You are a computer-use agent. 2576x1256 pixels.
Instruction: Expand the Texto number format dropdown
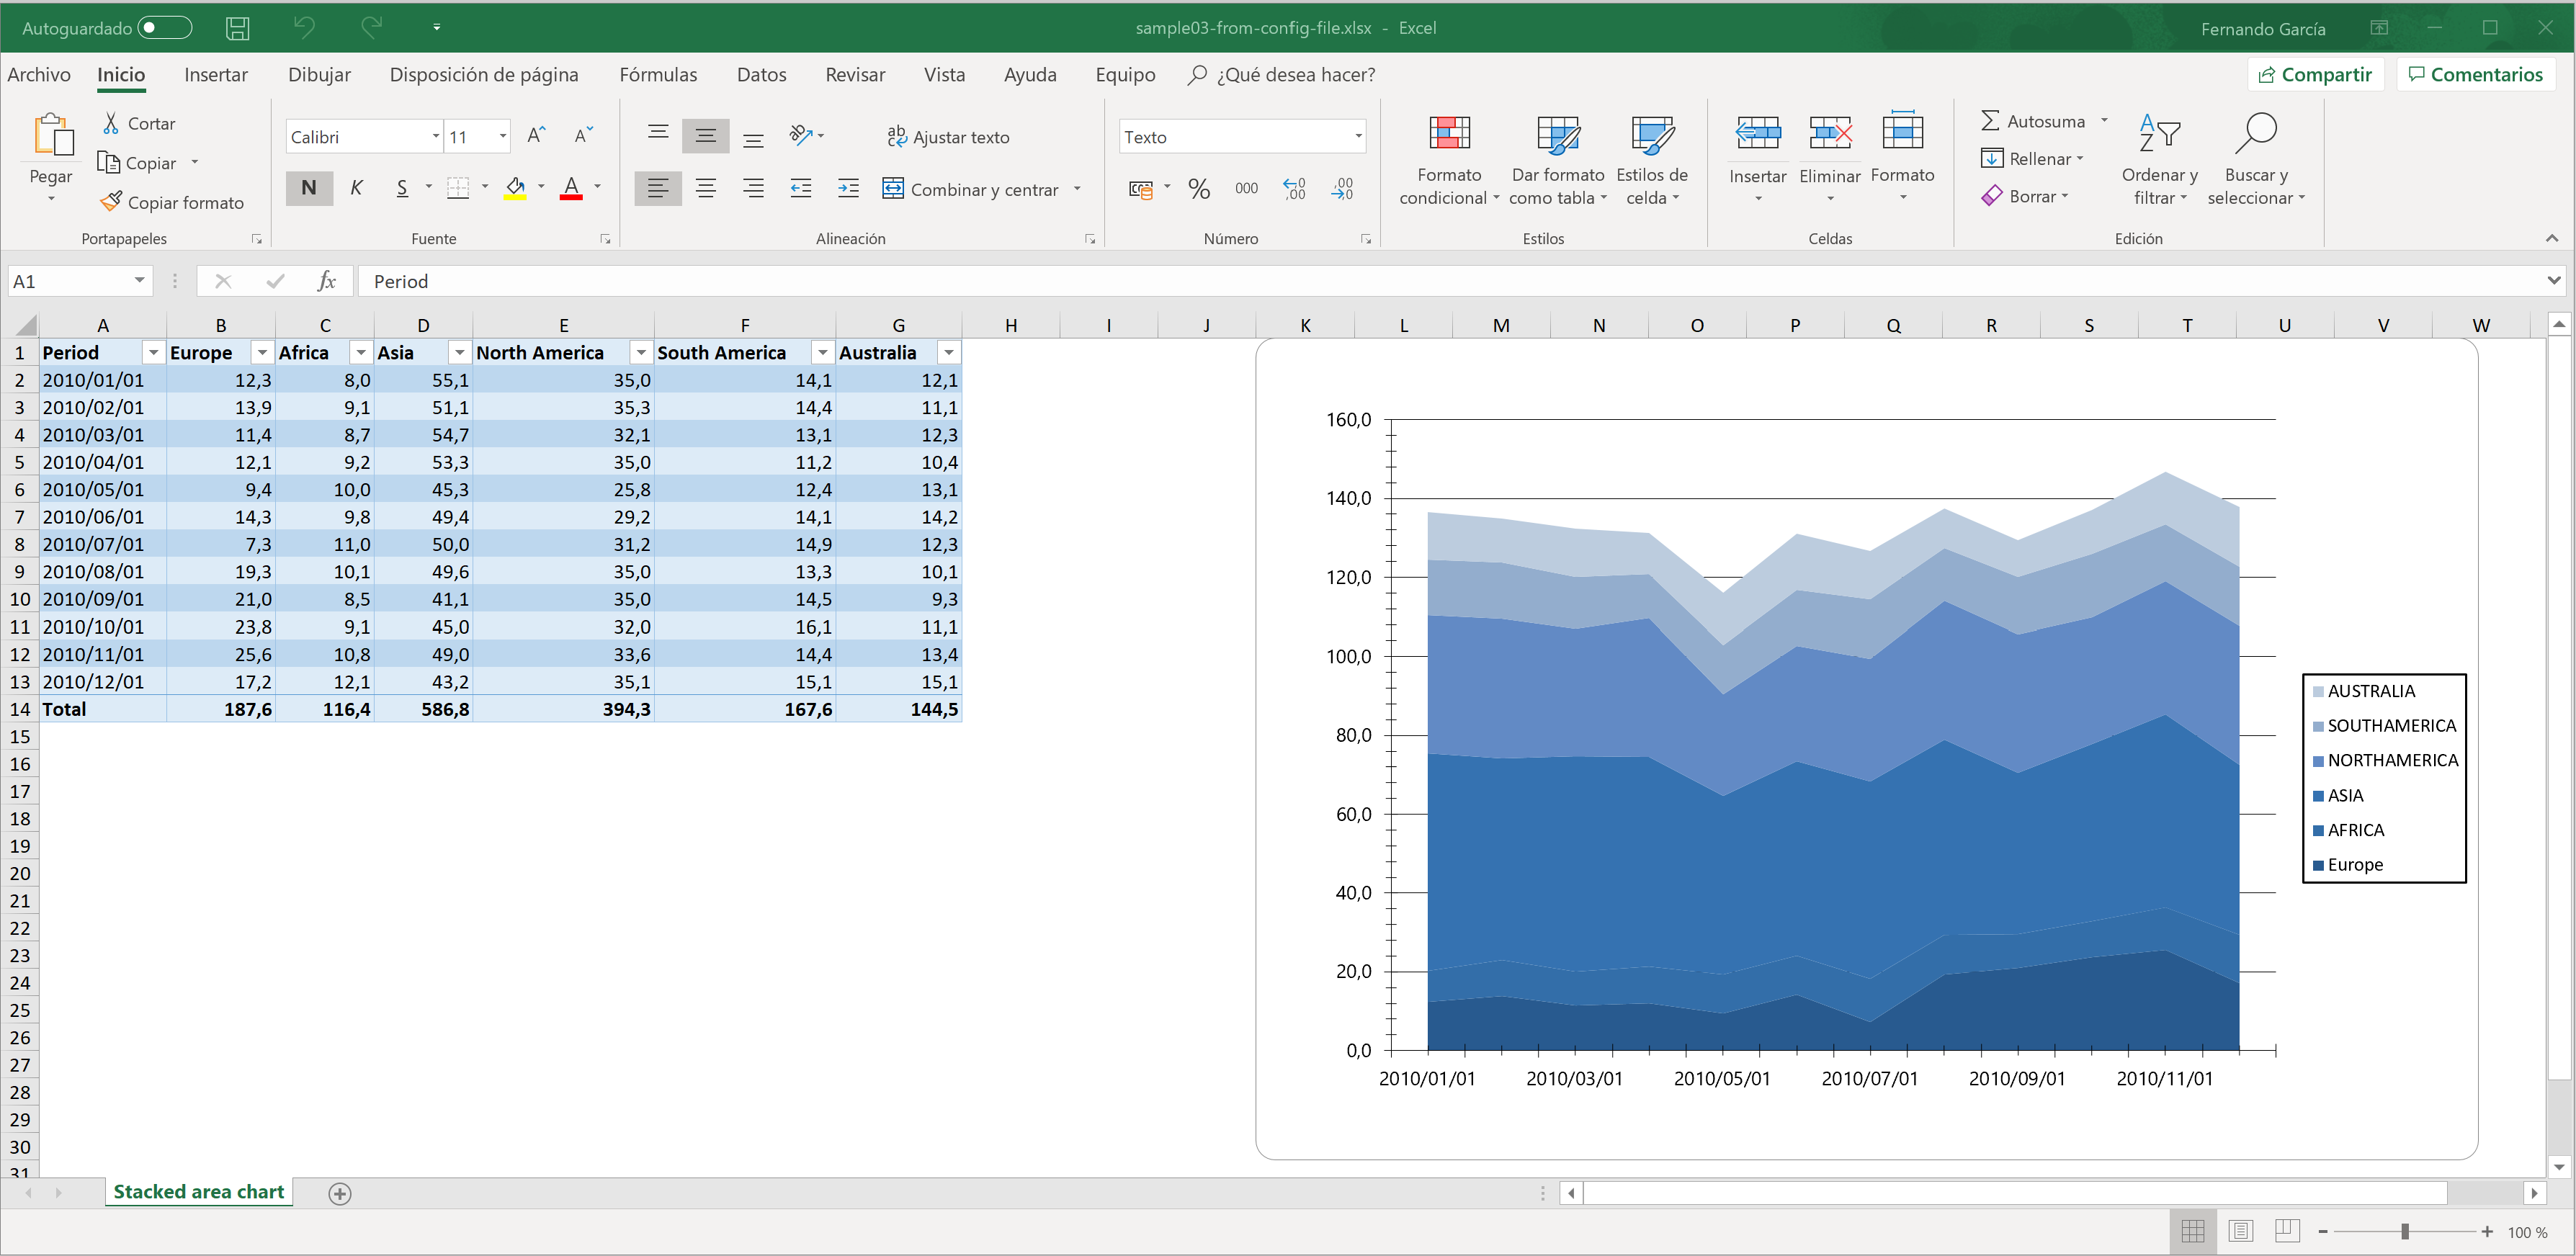point(1357,137)
